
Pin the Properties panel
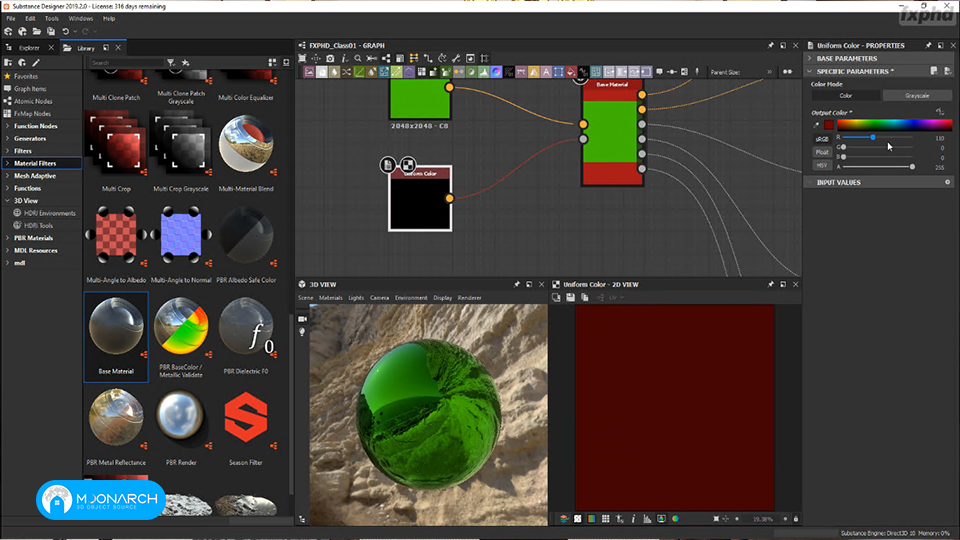(x=928, y=45)
